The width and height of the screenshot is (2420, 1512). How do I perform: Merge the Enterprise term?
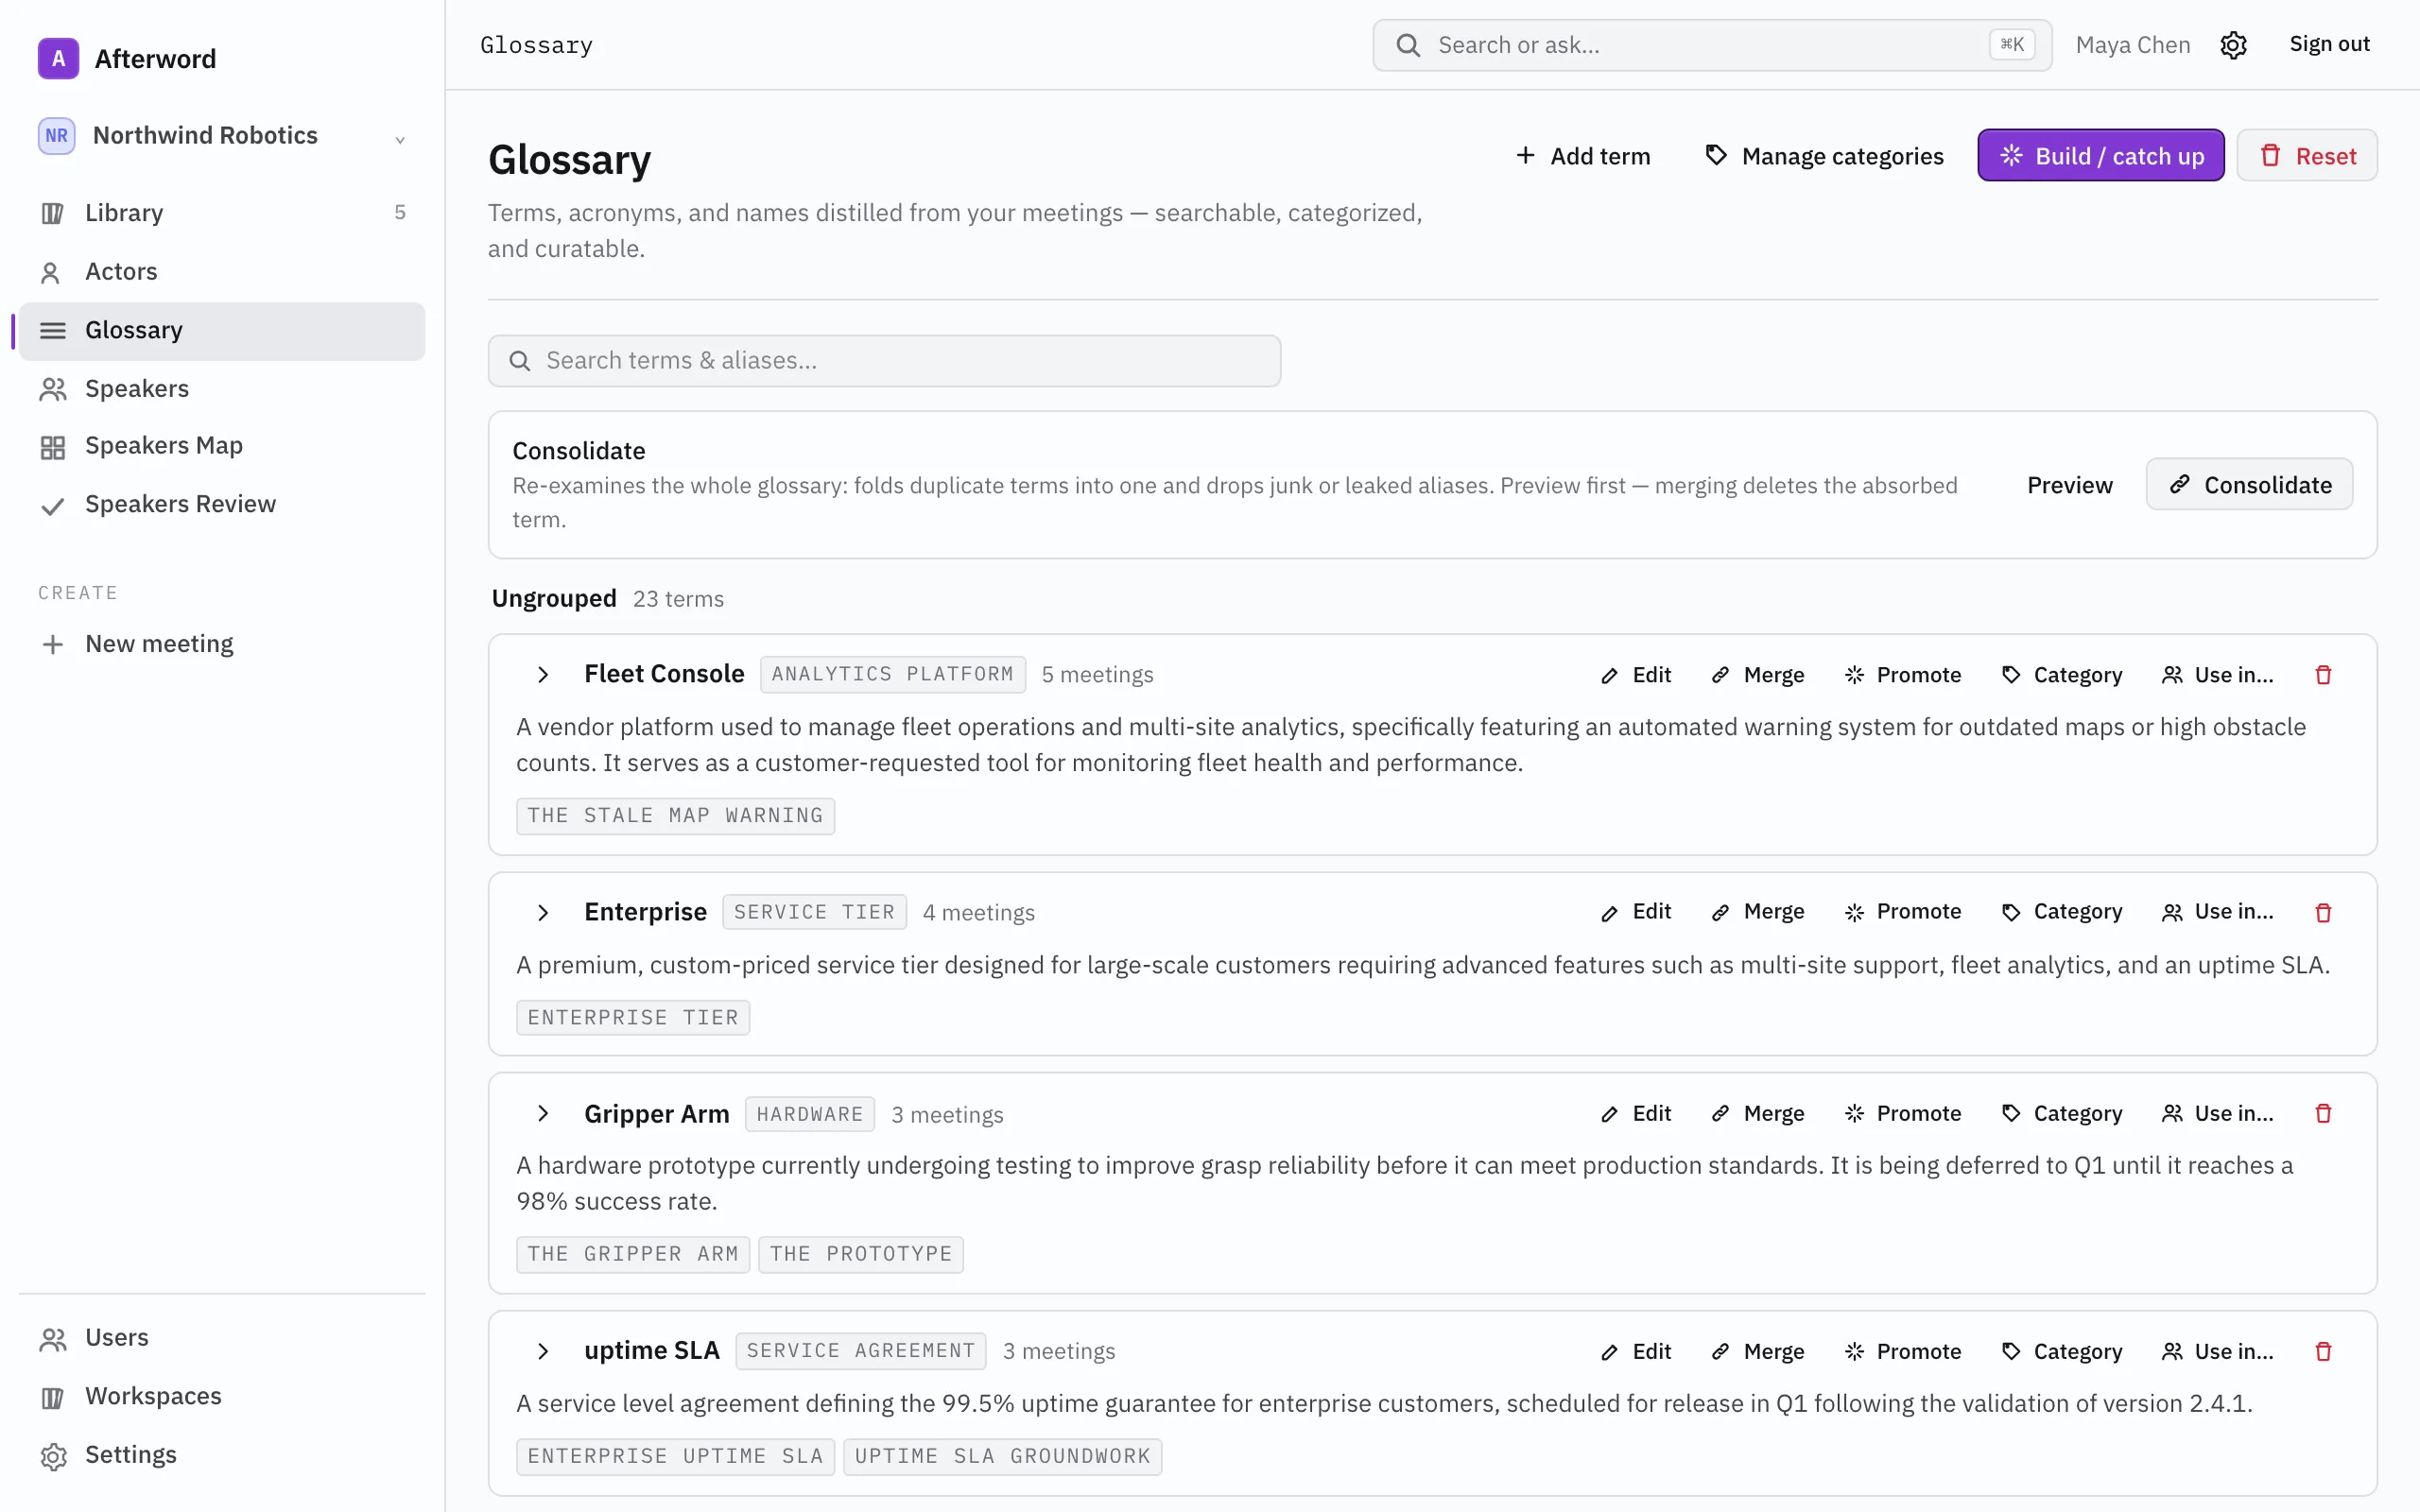1758,912
